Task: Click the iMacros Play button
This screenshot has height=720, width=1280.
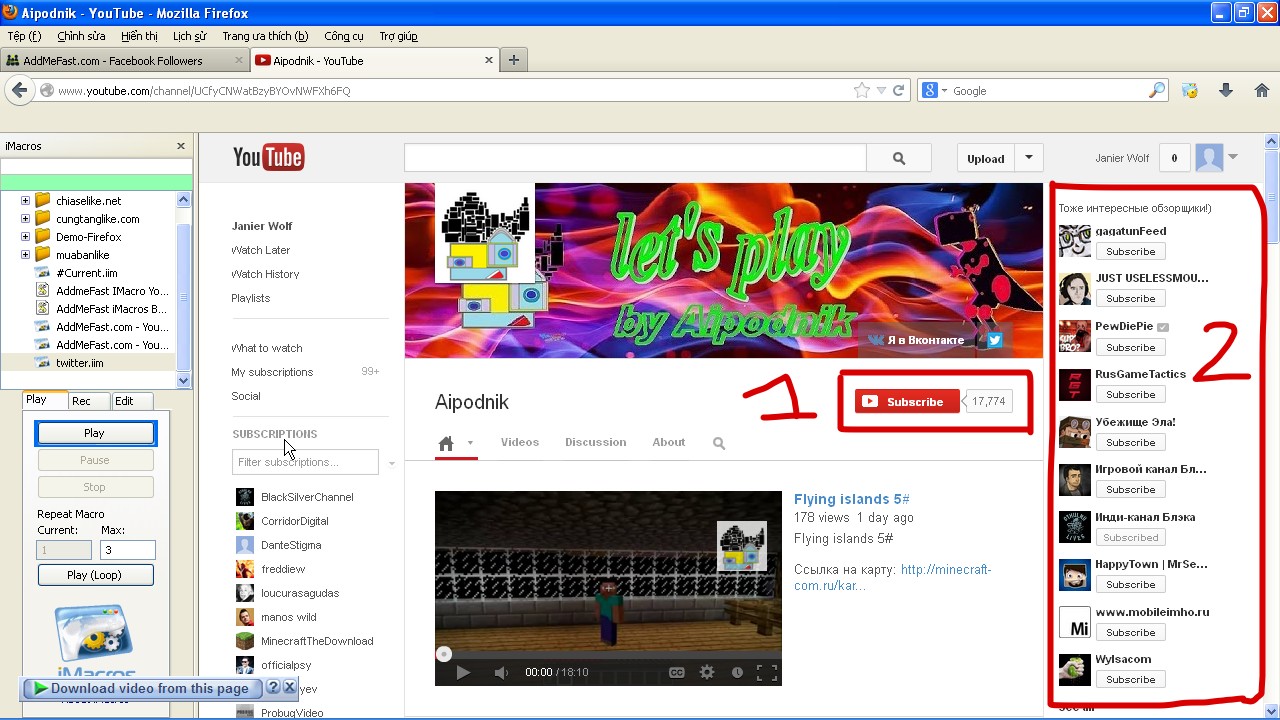Action: [95, 433]
